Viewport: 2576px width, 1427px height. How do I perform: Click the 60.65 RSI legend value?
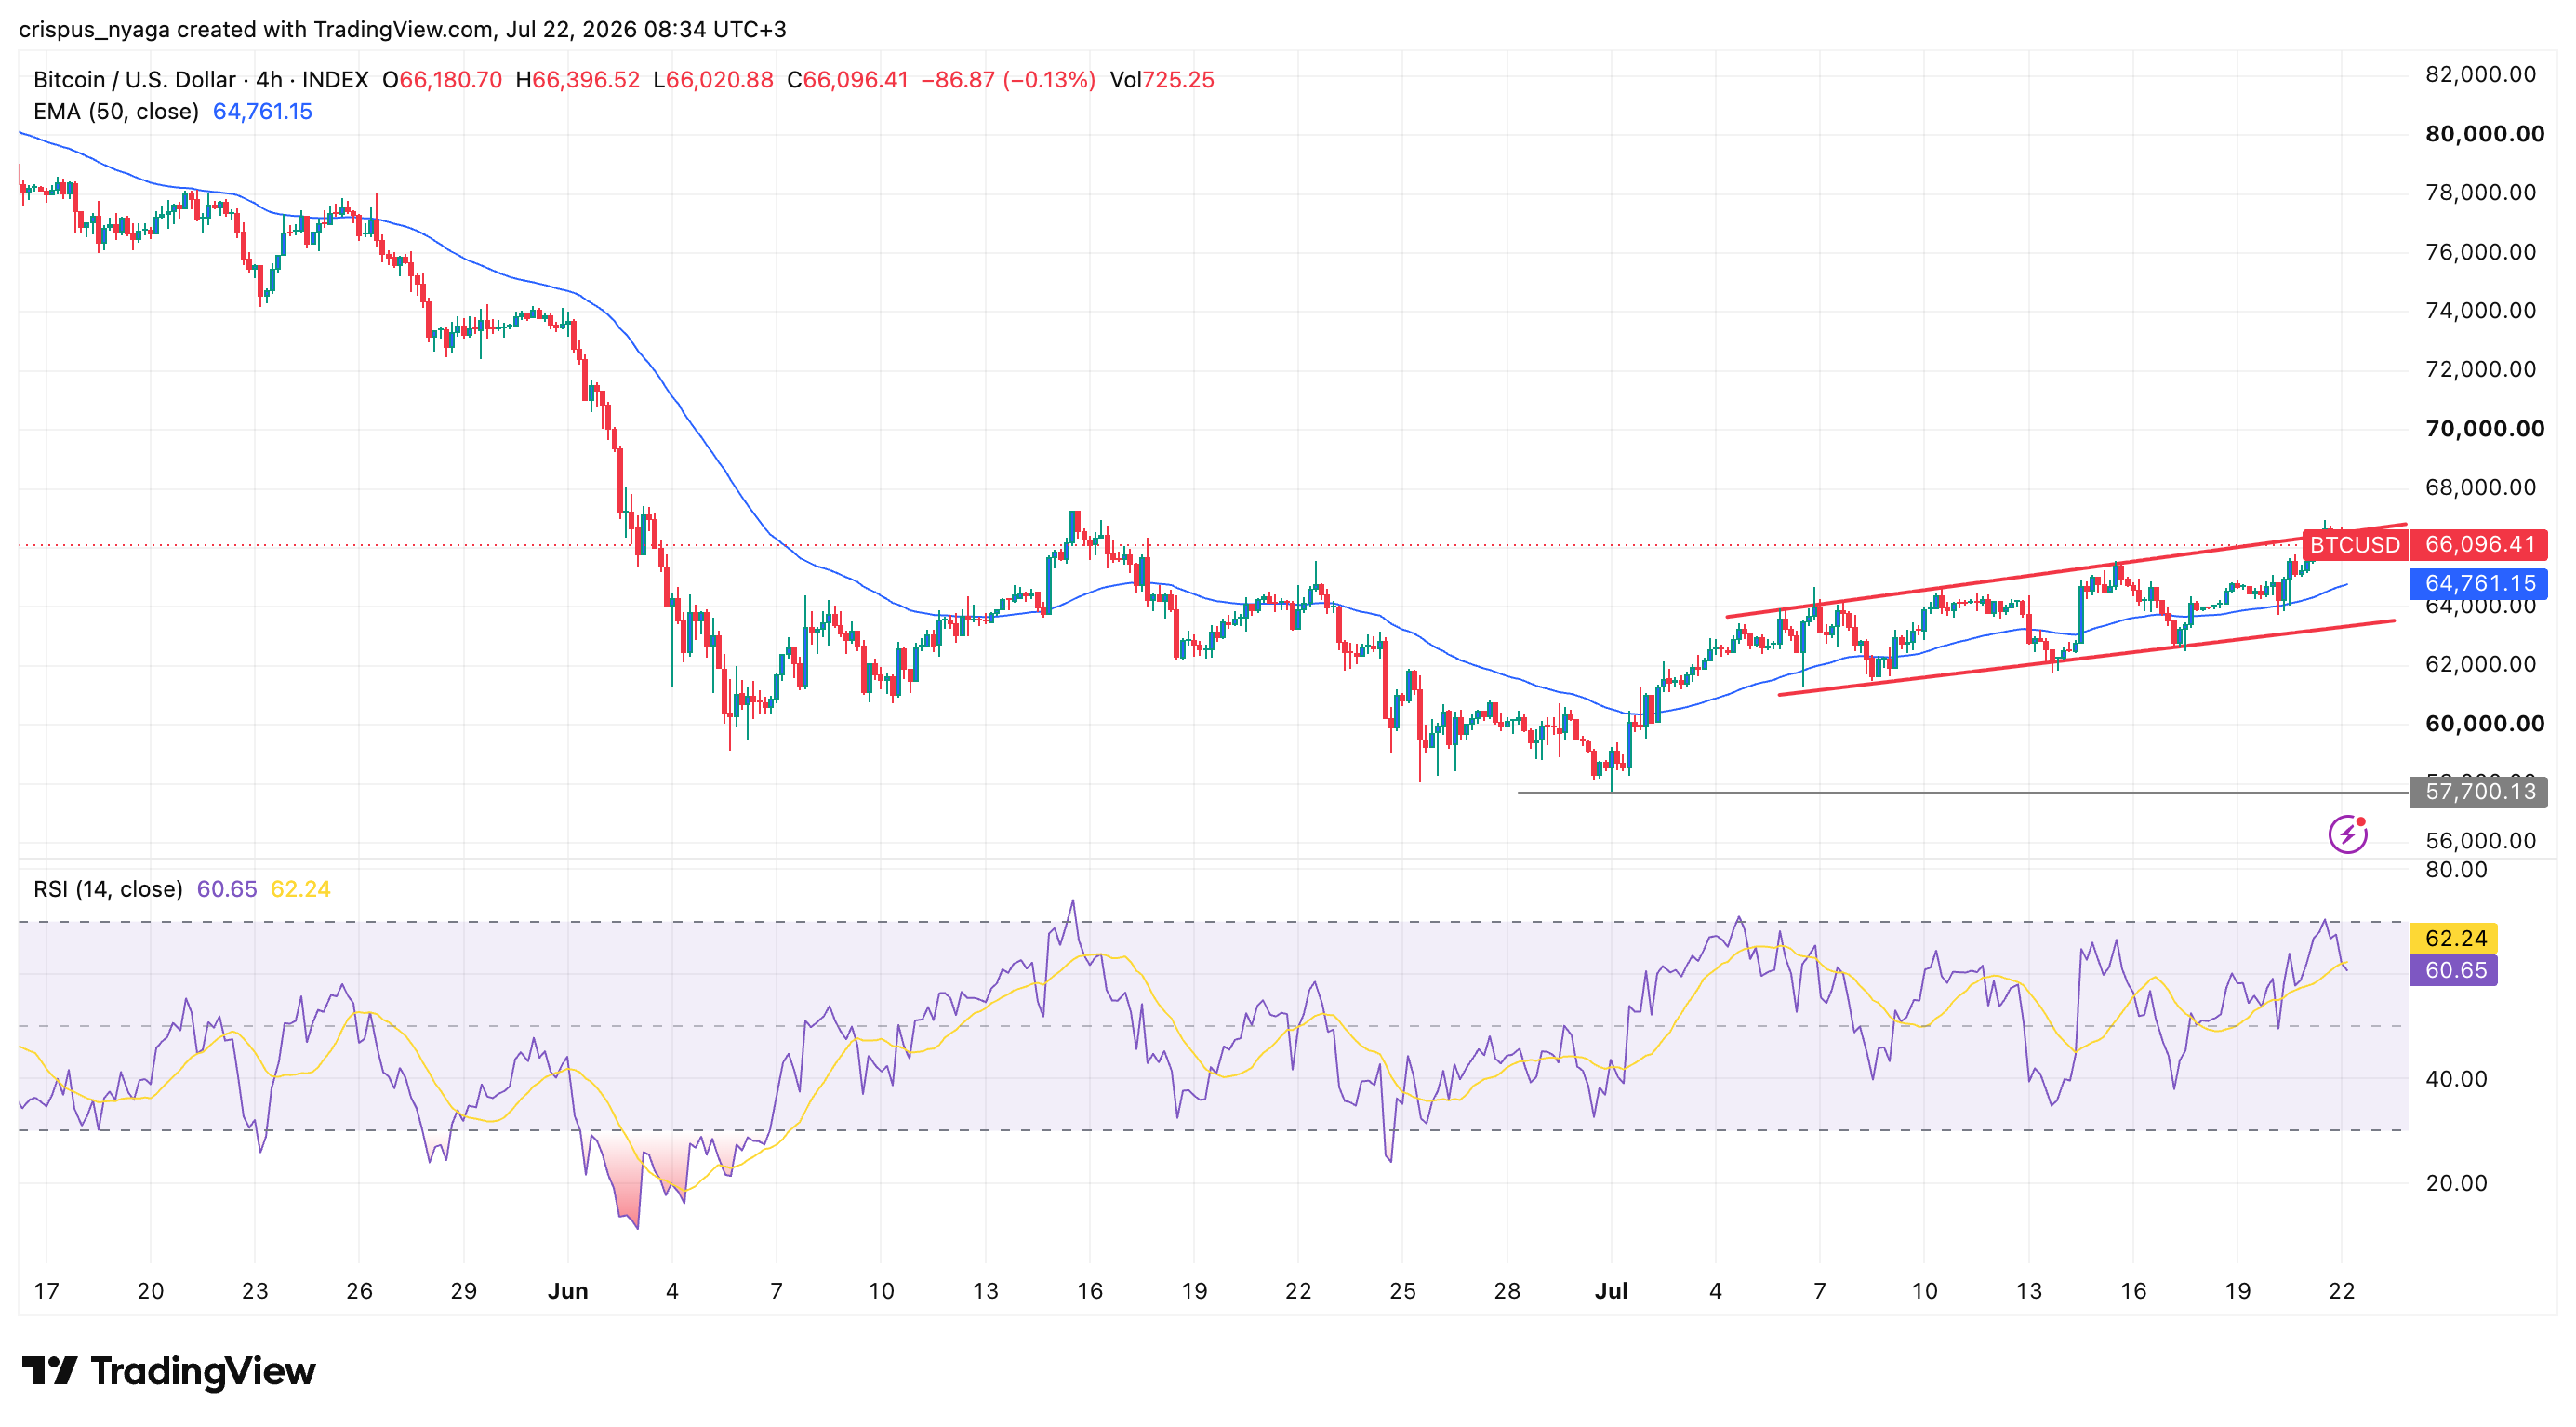coord(227,889)
